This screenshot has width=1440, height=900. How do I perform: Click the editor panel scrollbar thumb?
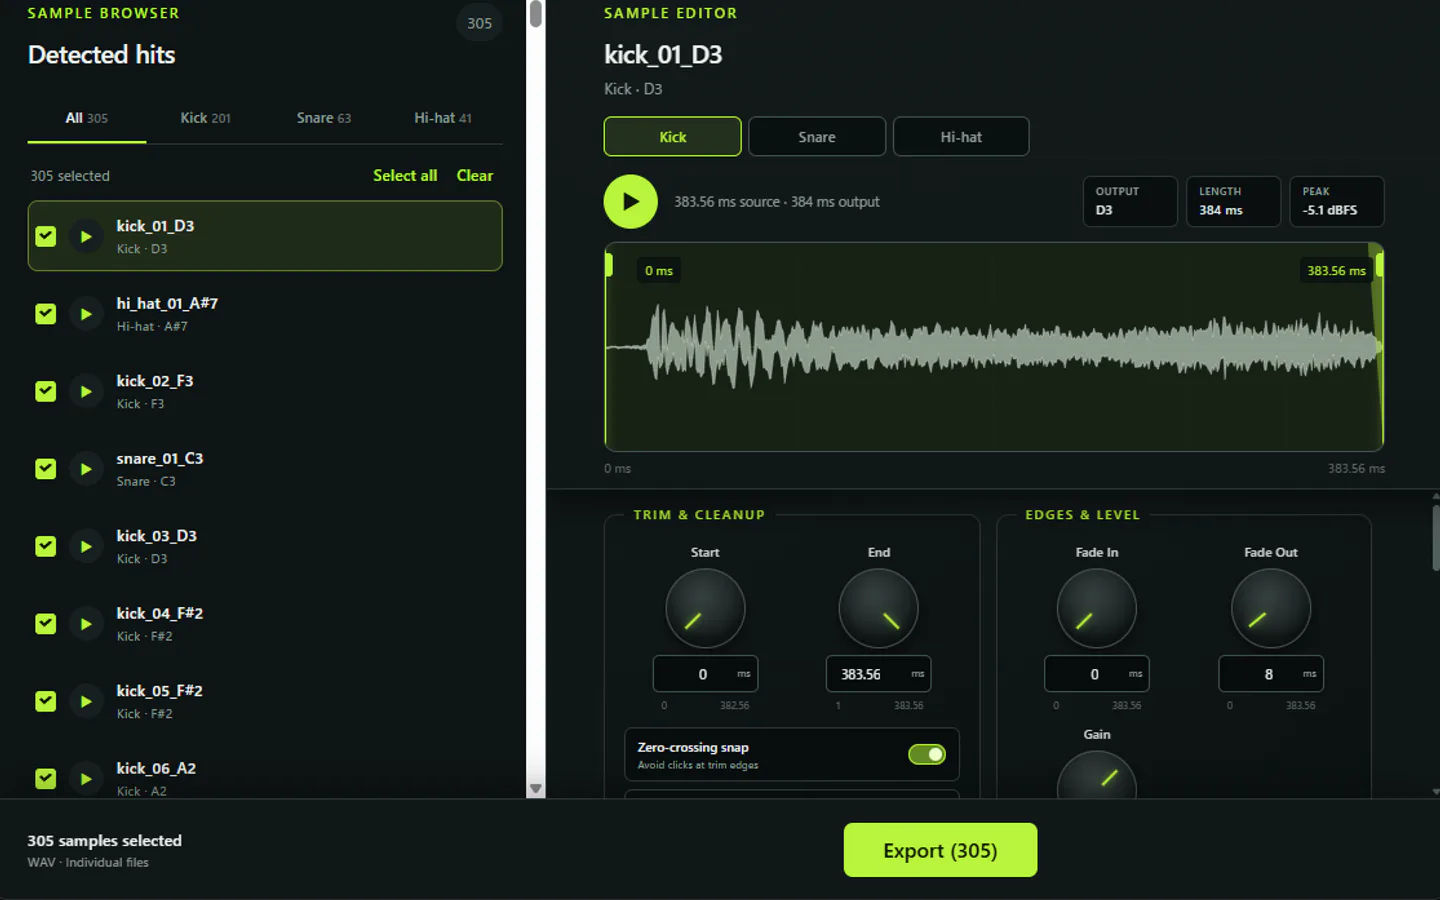[1436, 537]
